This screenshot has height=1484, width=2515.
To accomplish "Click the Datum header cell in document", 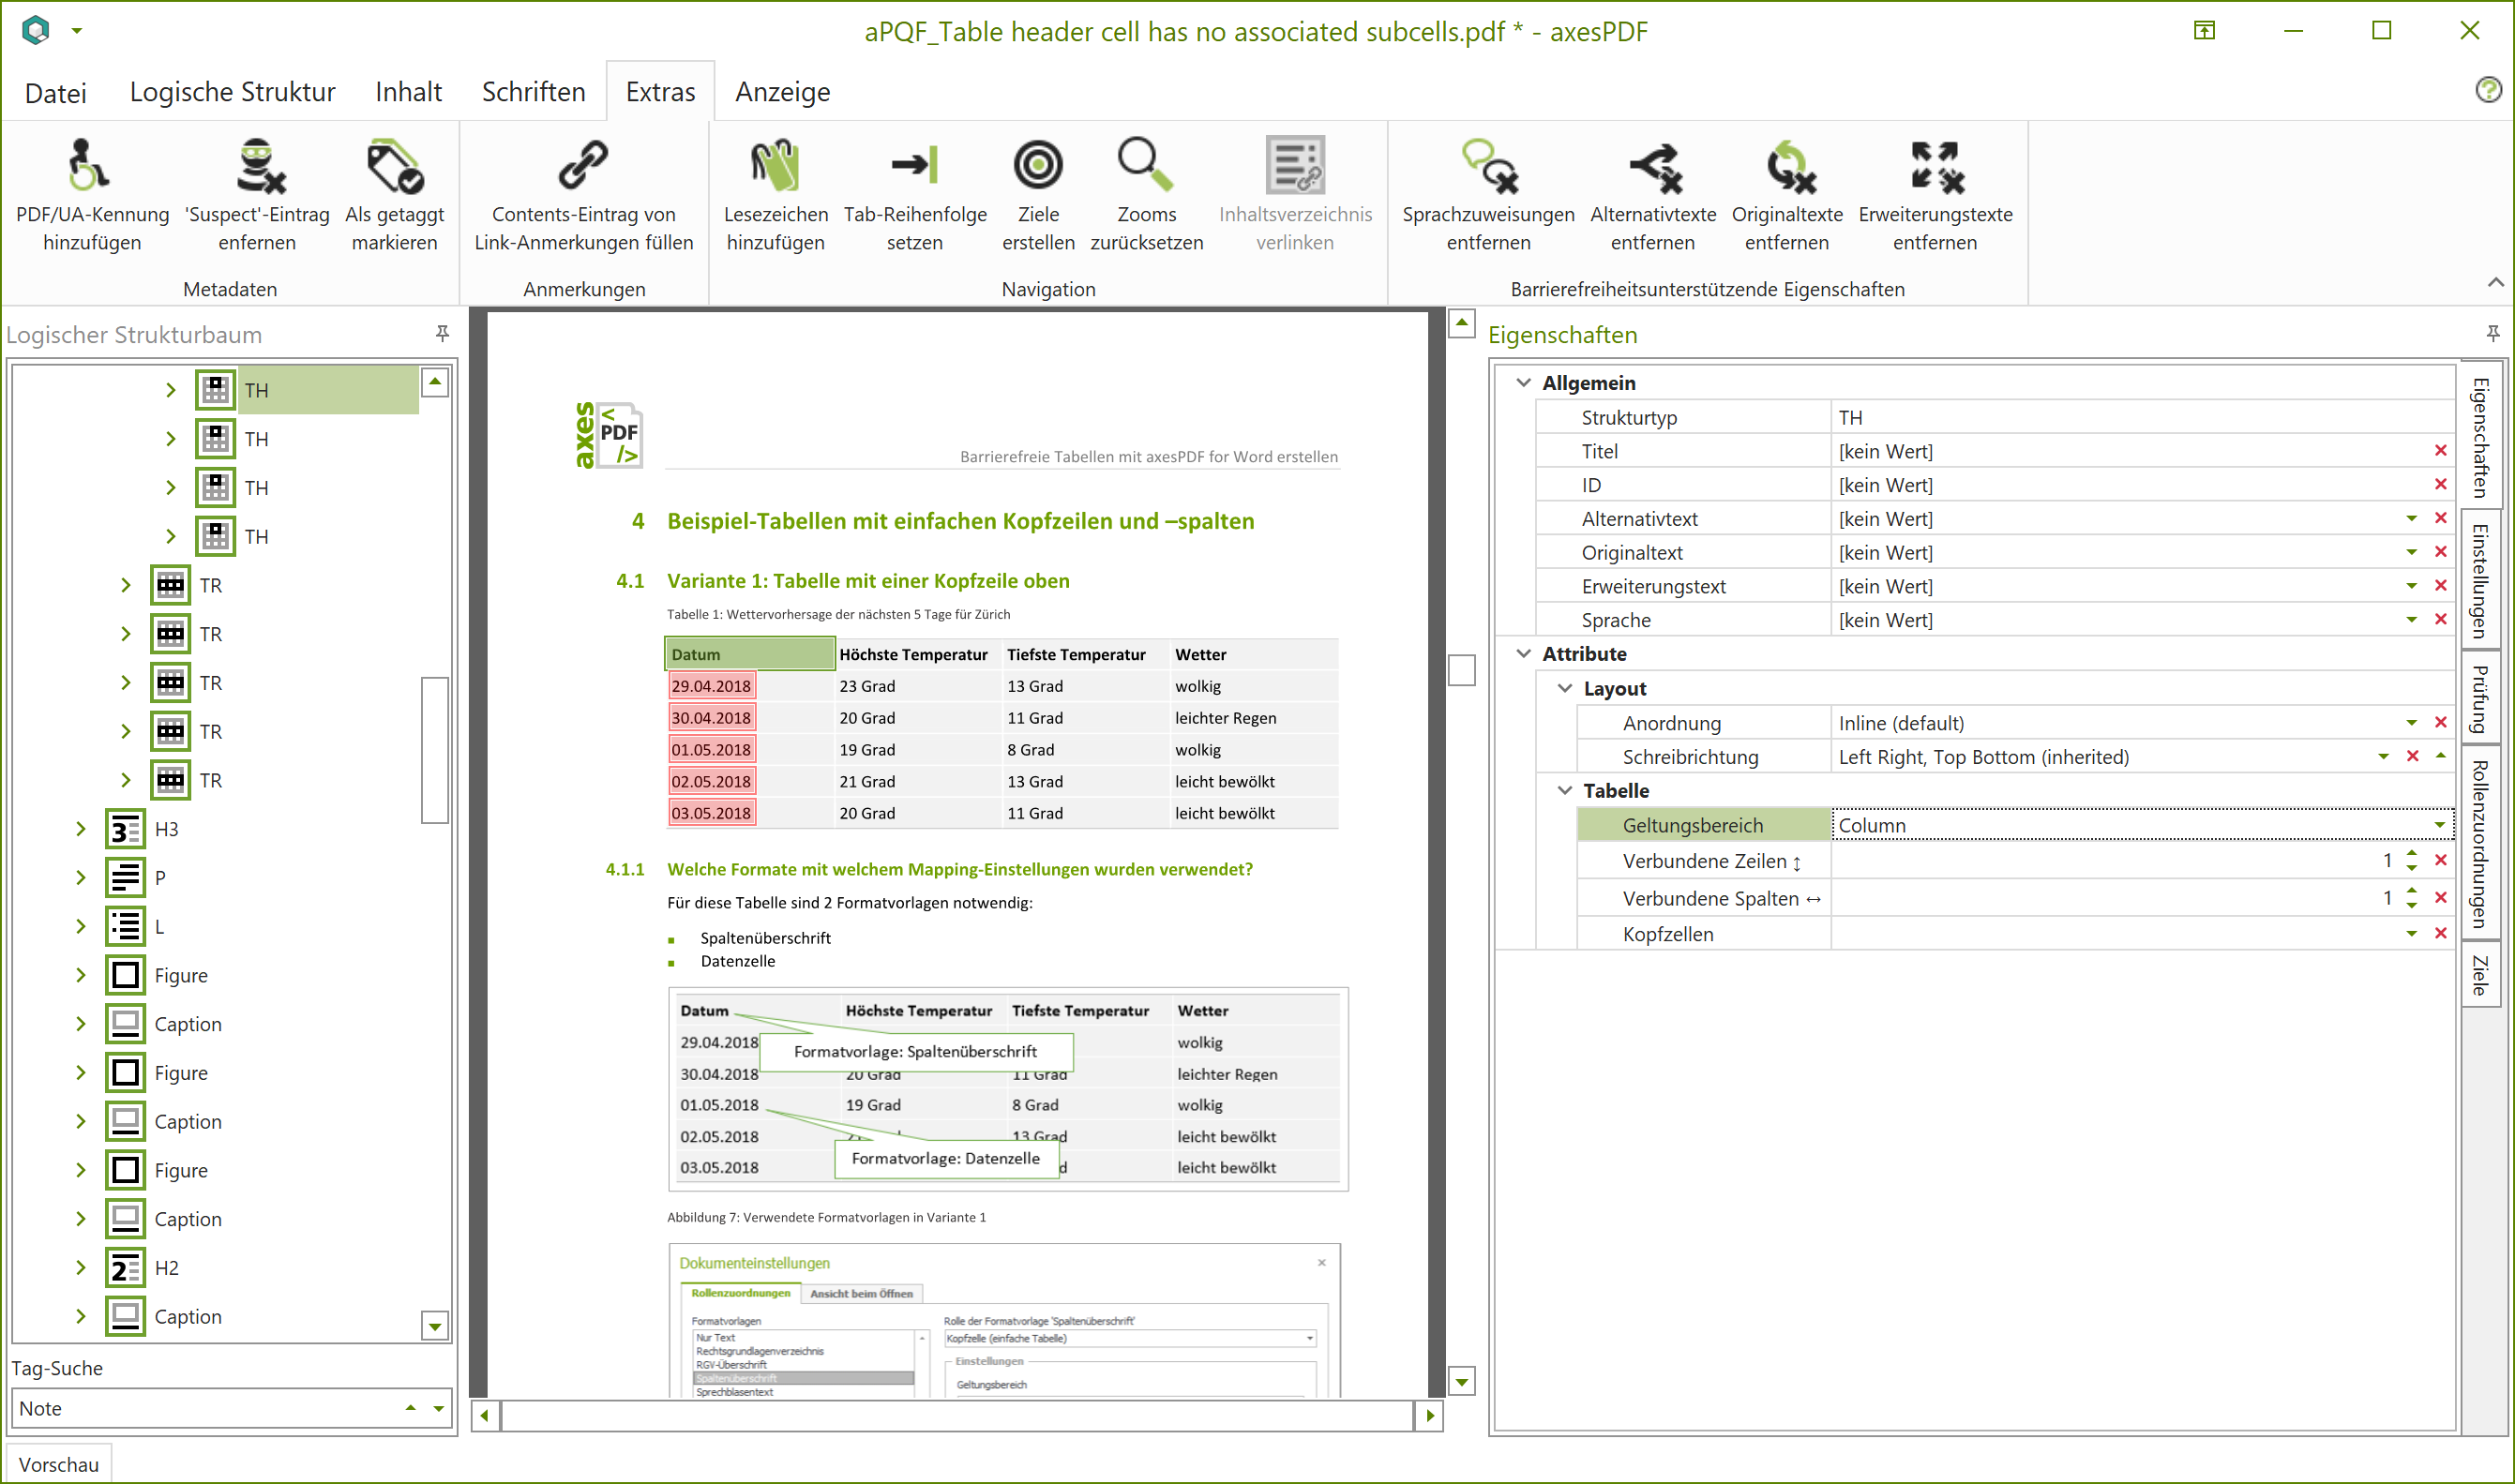I will (x=749, y=654).
